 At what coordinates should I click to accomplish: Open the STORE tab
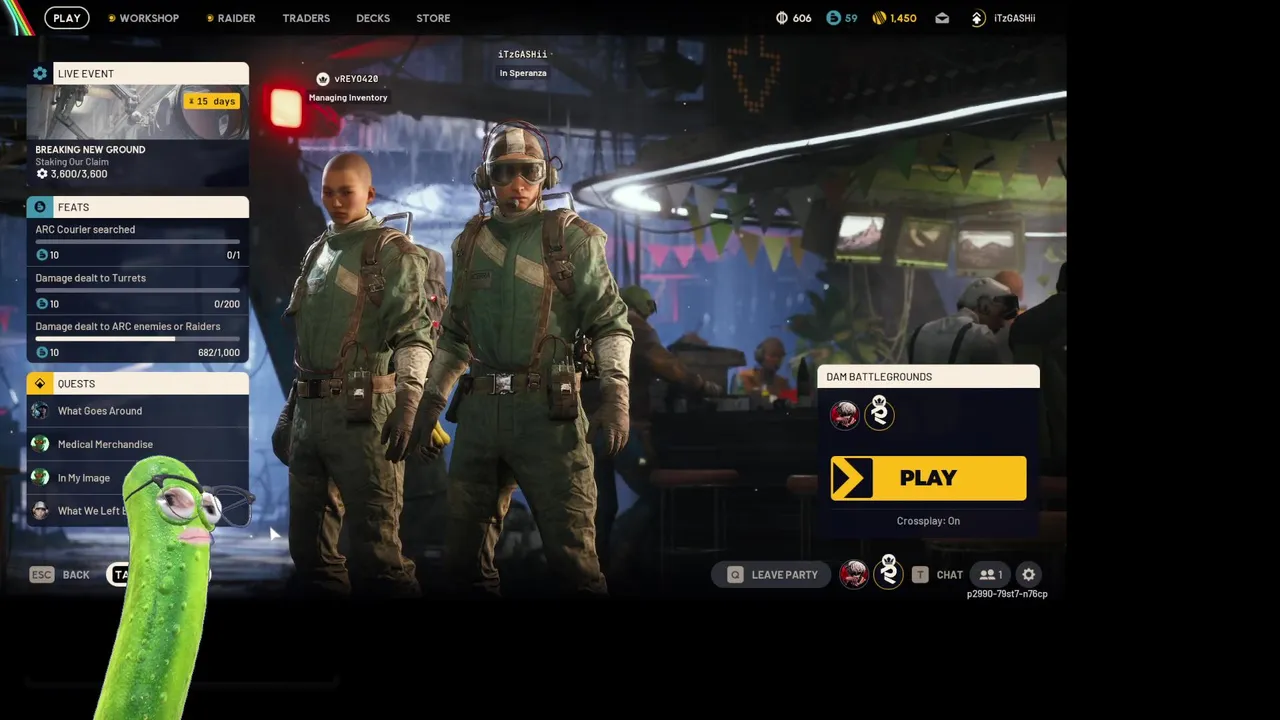click(x=433, y=18)
